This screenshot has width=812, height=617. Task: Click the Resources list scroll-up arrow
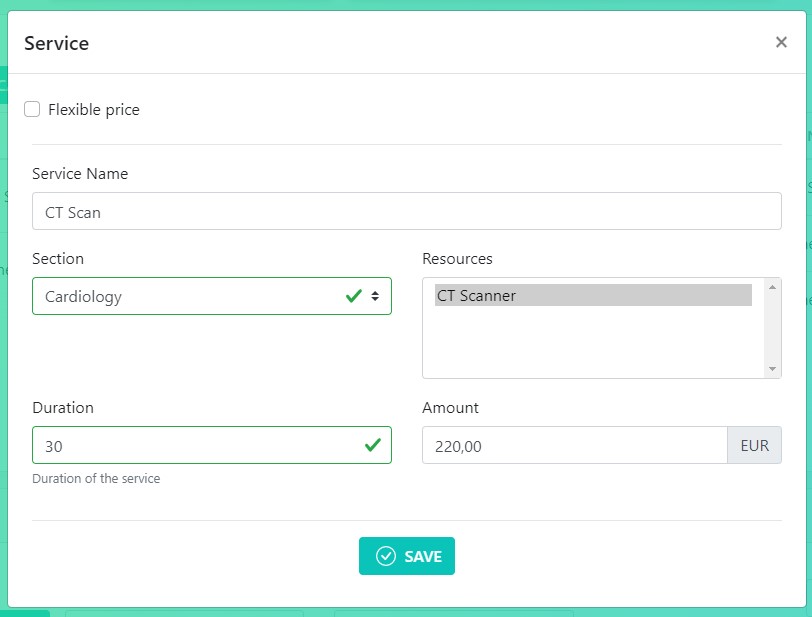click(x=772, y=287)
